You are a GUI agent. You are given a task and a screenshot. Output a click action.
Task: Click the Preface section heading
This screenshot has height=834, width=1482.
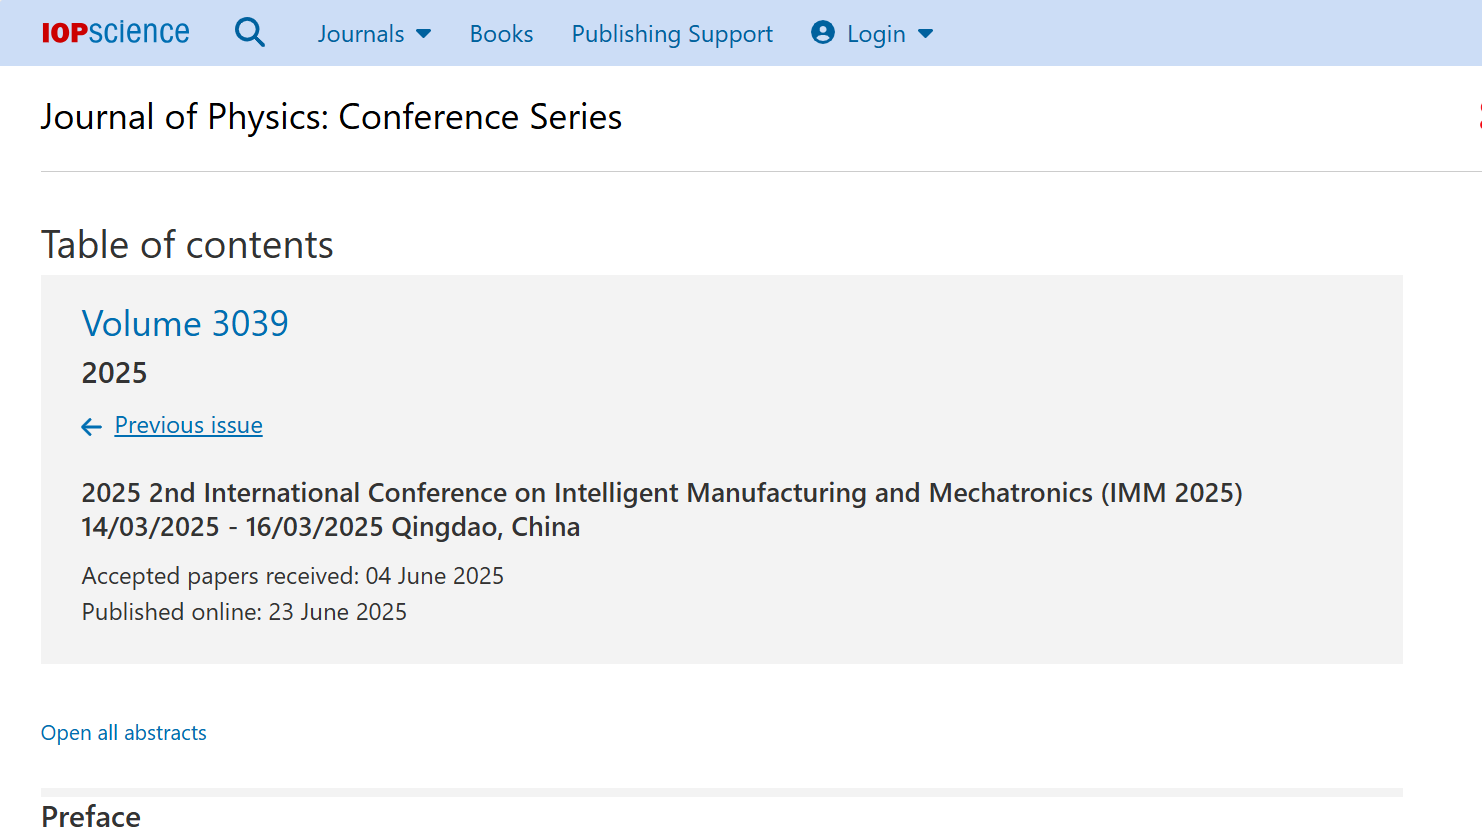91,816
